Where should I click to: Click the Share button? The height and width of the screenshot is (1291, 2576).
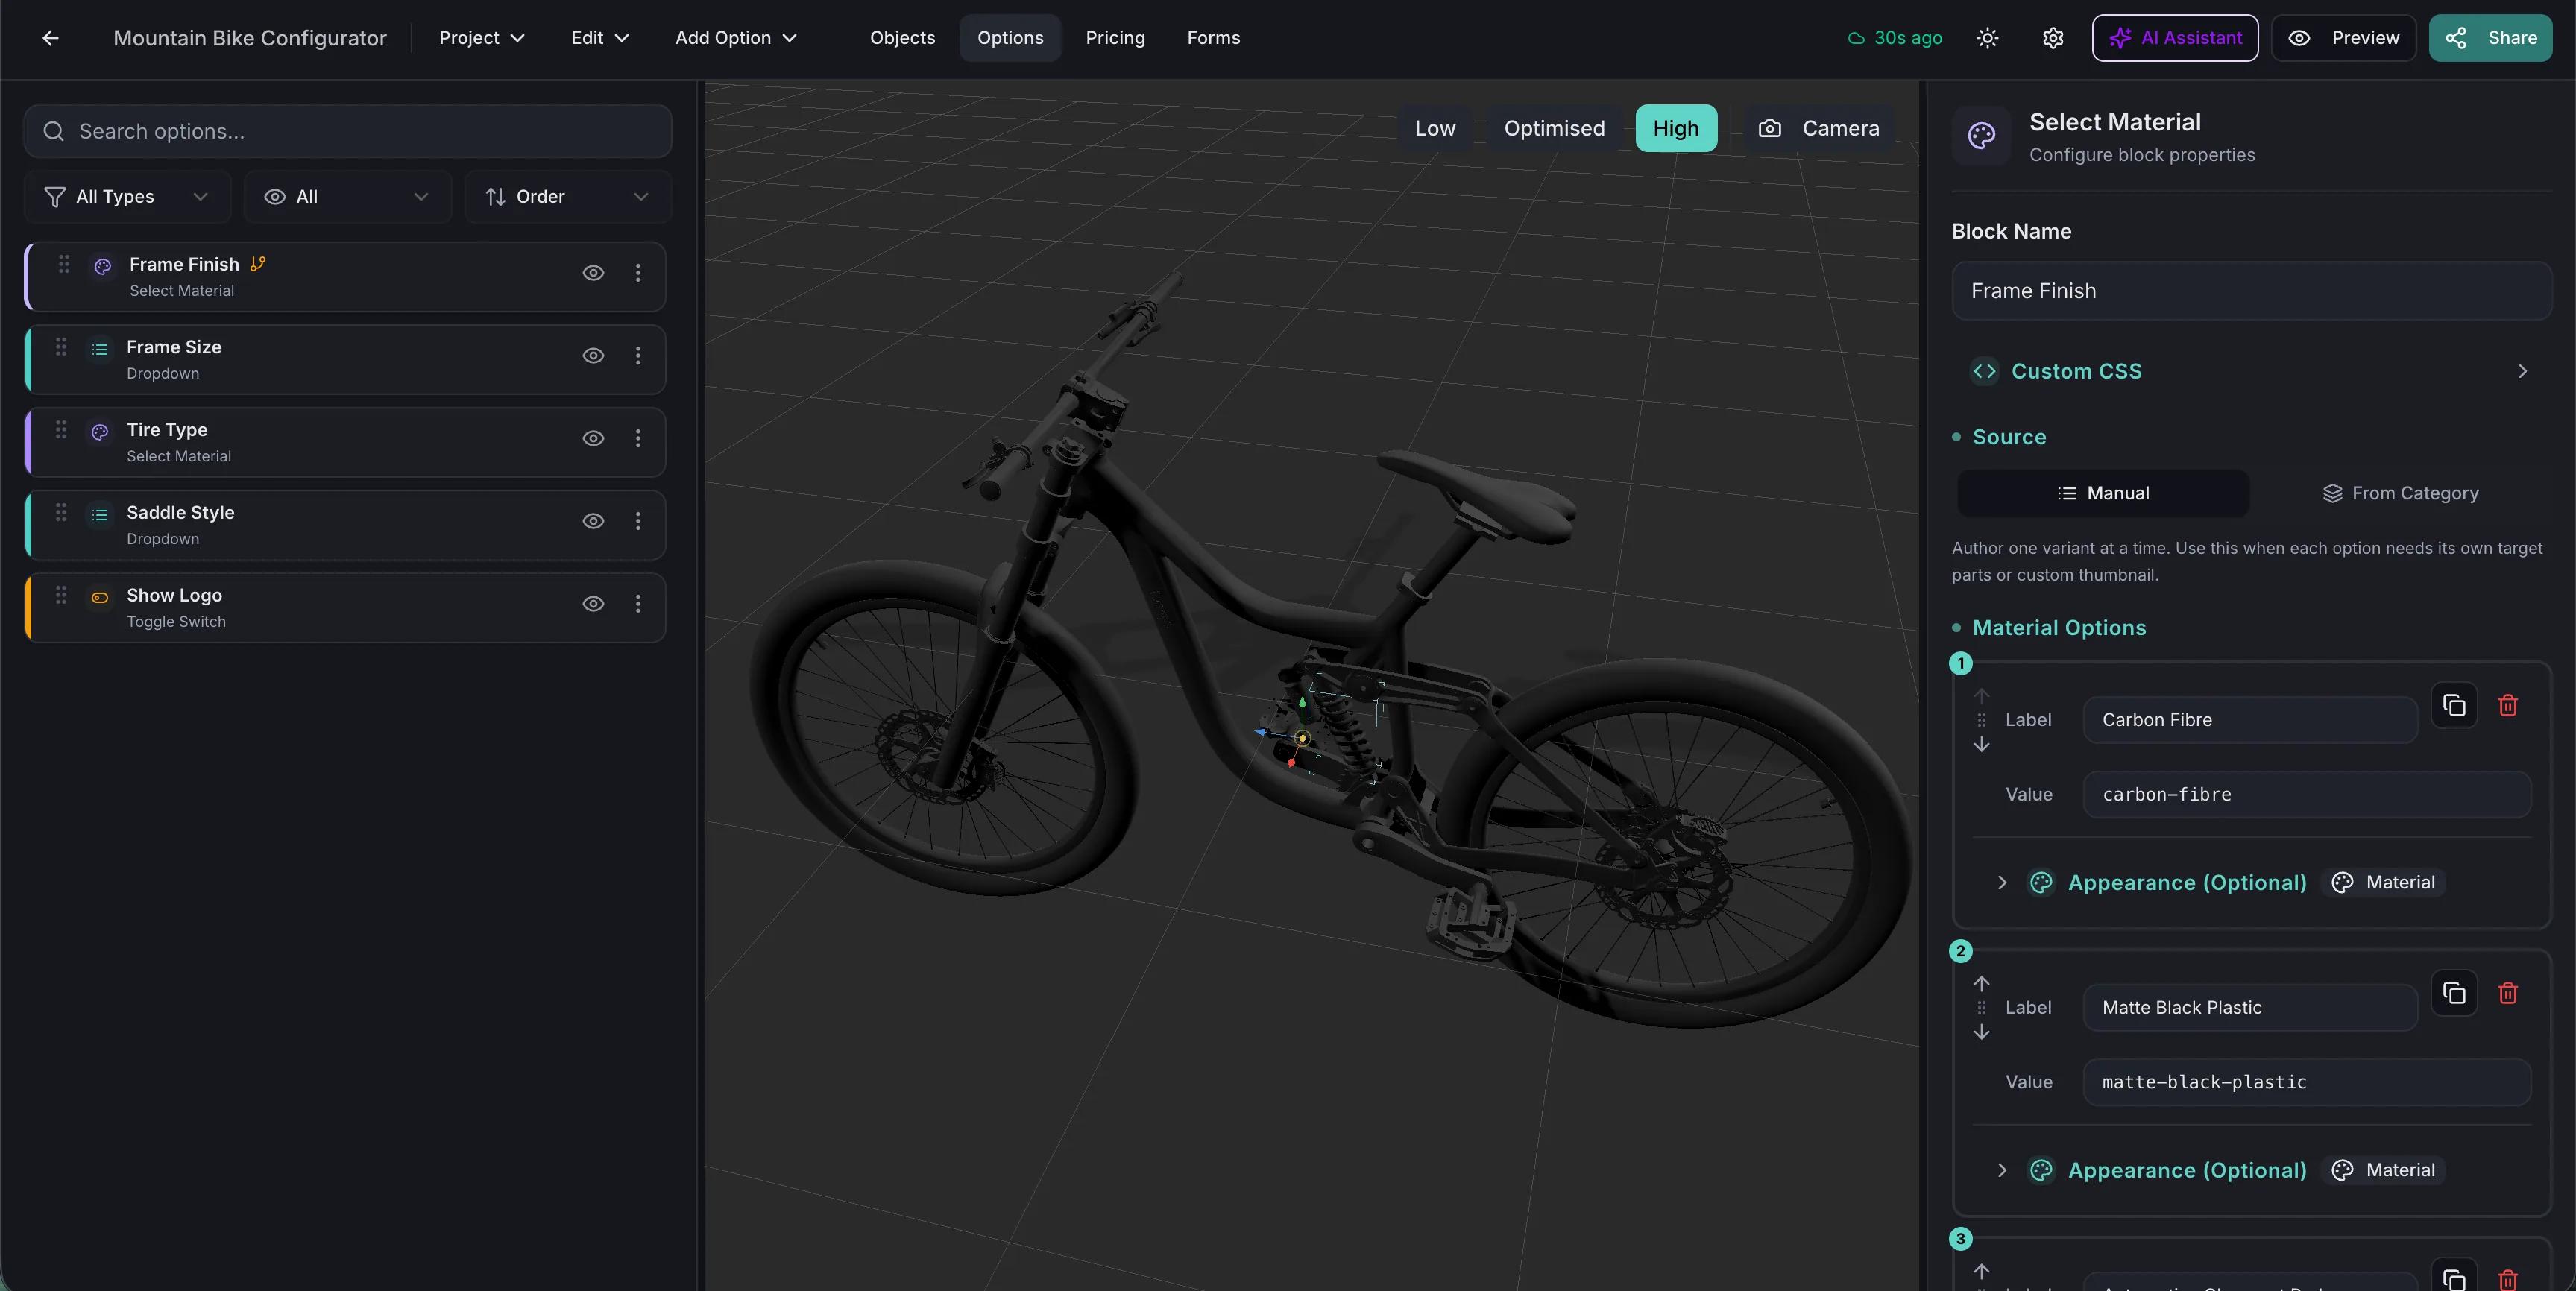(2490, 38)
